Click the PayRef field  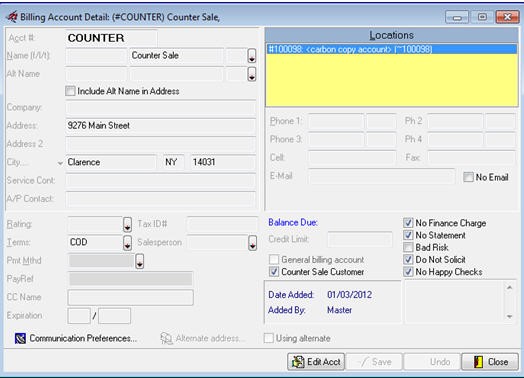(x=130, y=279)
